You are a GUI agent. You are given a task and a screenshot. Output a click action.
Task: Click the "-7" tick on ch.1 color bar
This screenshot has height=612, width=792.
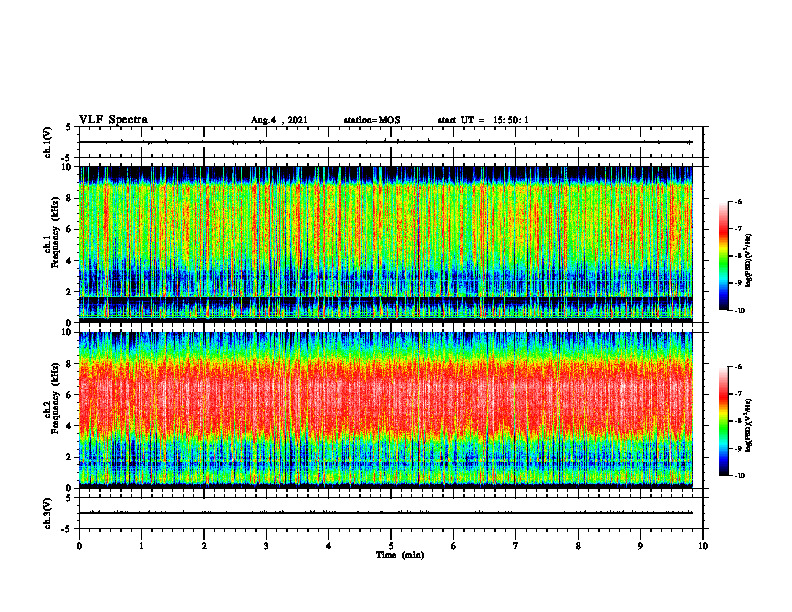click(738, 229)
